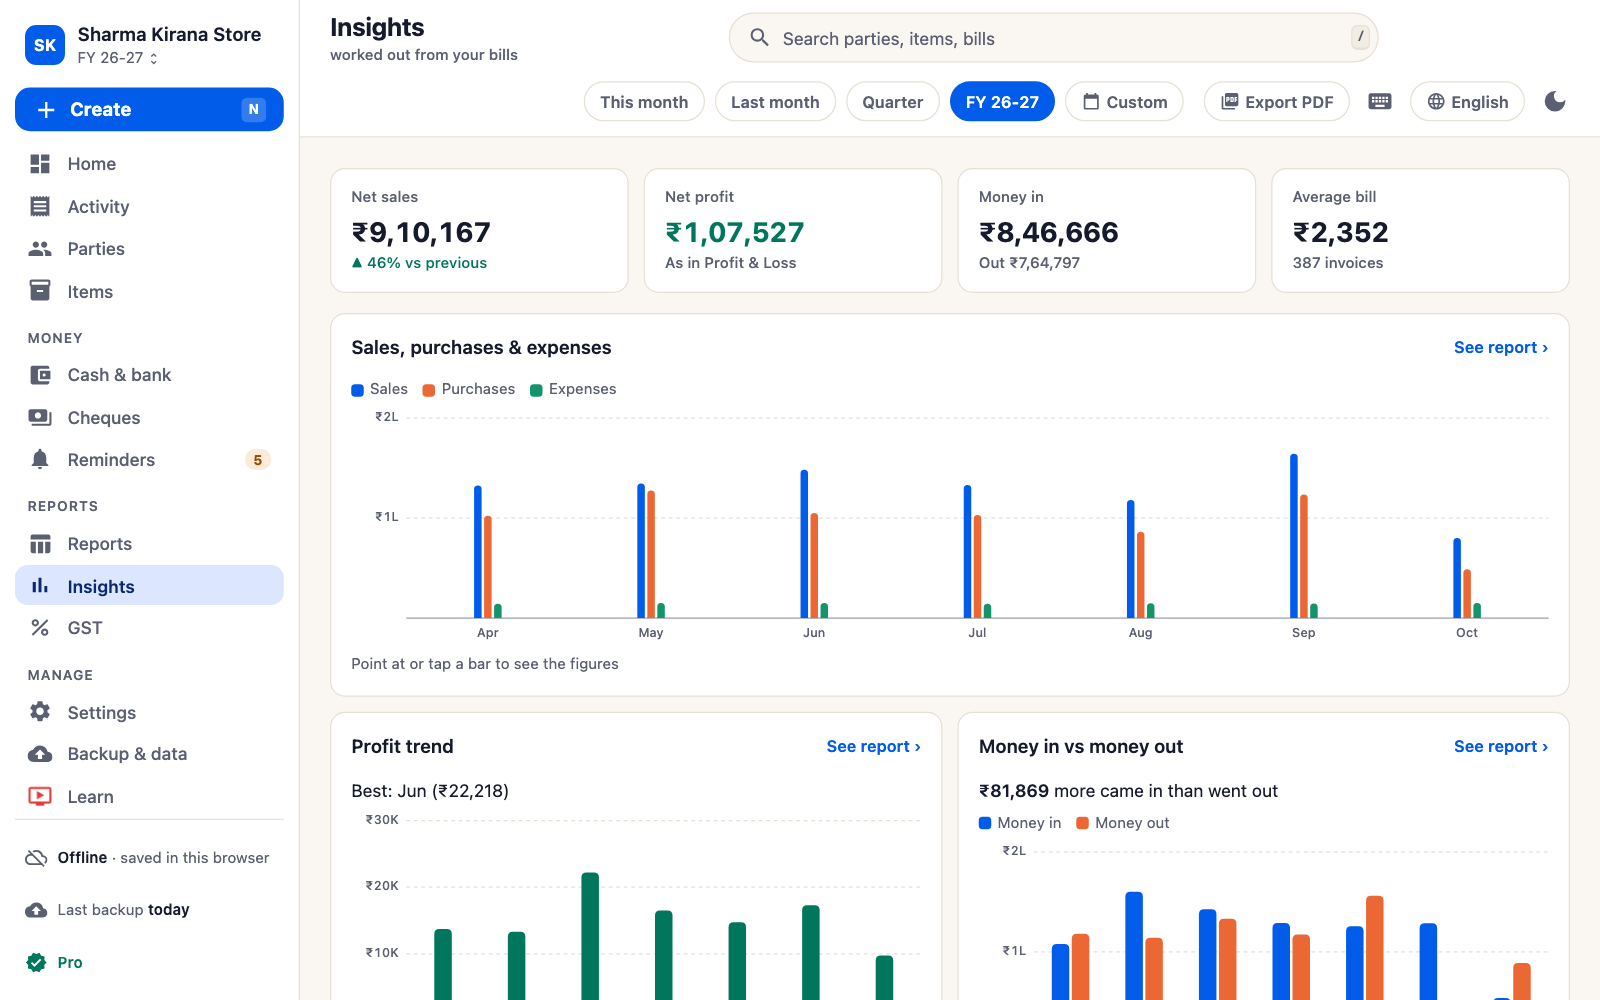Screen dimensions: 1600x1000
Task: Click the SK store logo
Action: click(x=45, y=45)
